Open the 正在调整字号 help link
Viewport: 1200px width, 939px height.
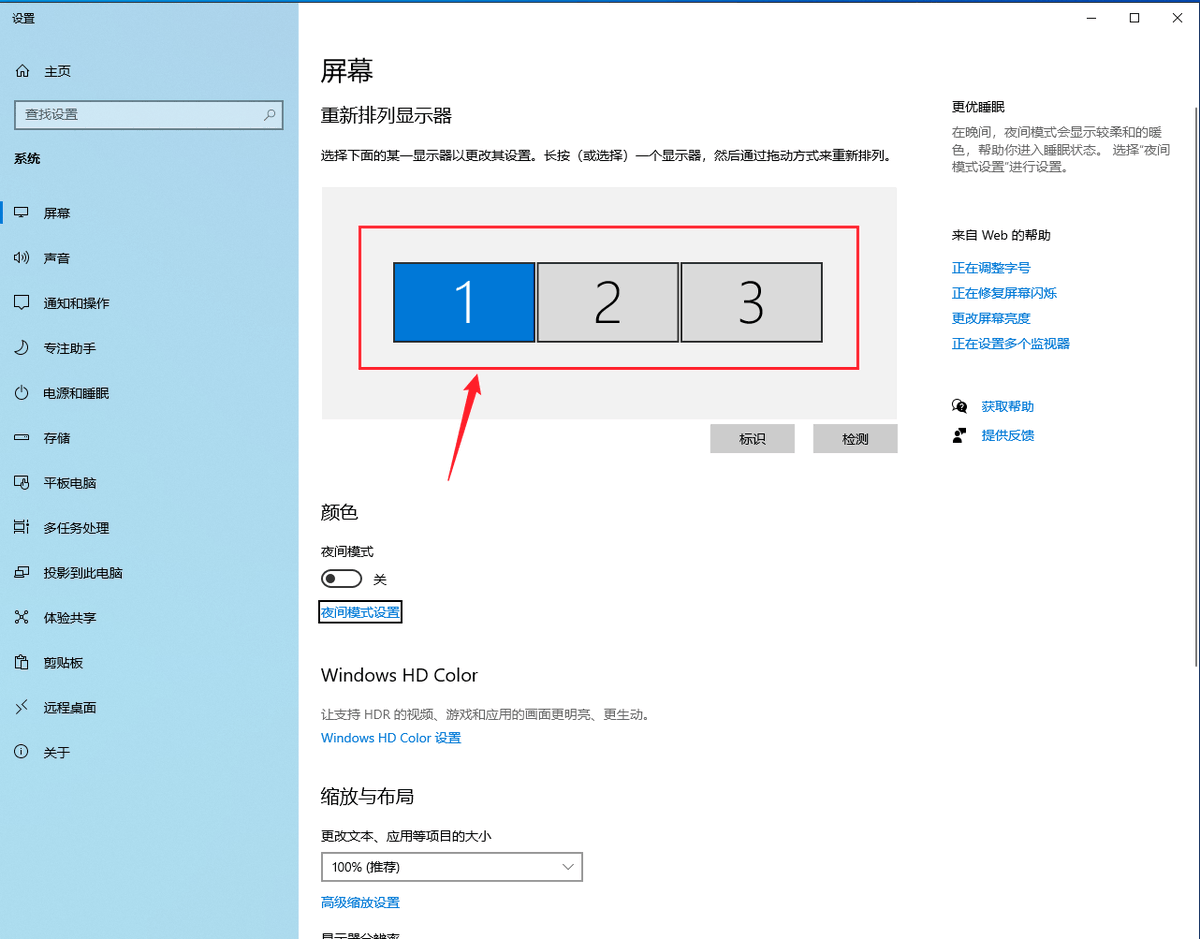point(991,268)
